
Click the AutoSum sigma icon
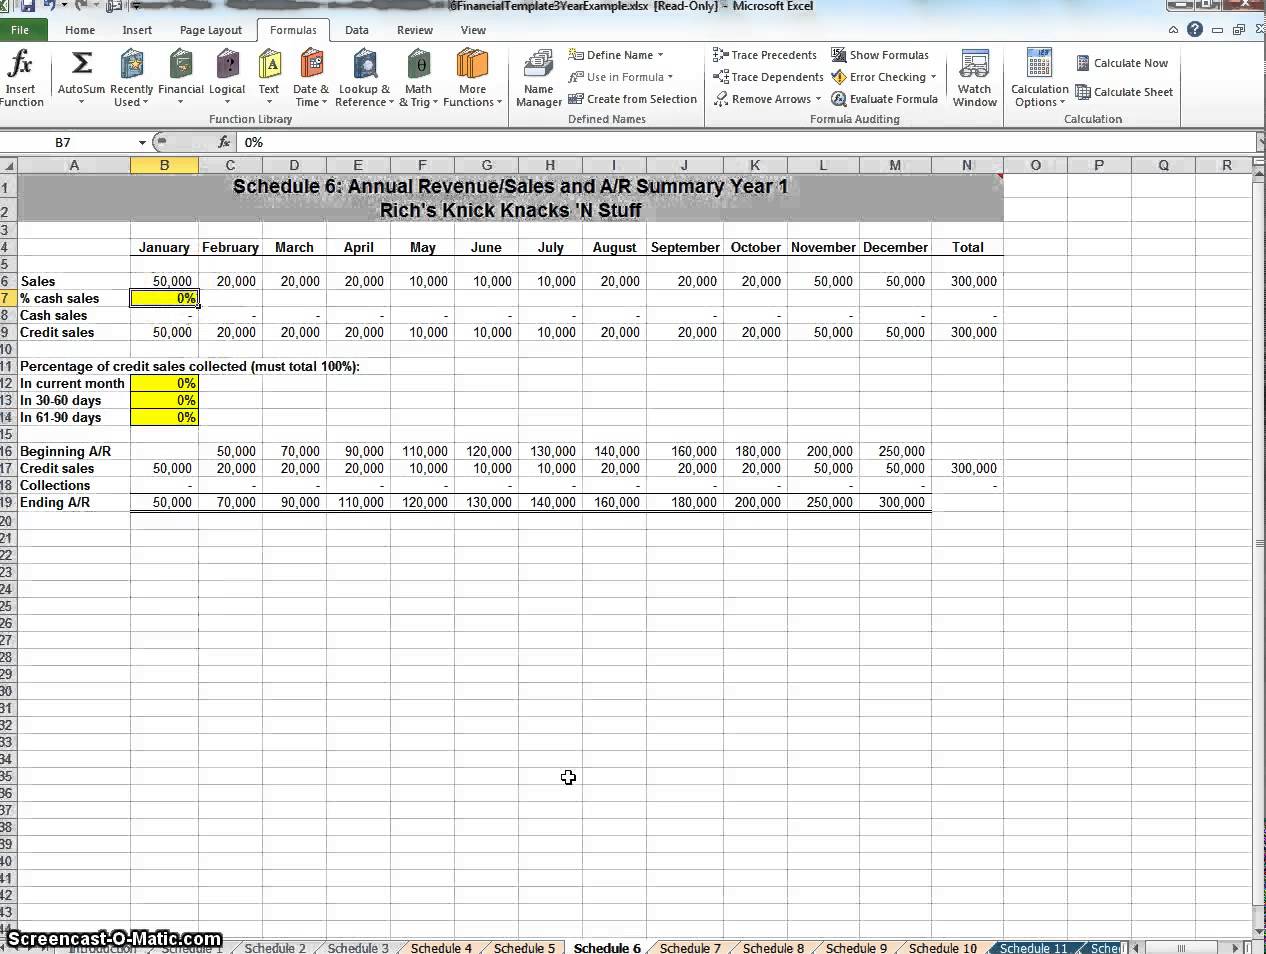click(81, 64)
